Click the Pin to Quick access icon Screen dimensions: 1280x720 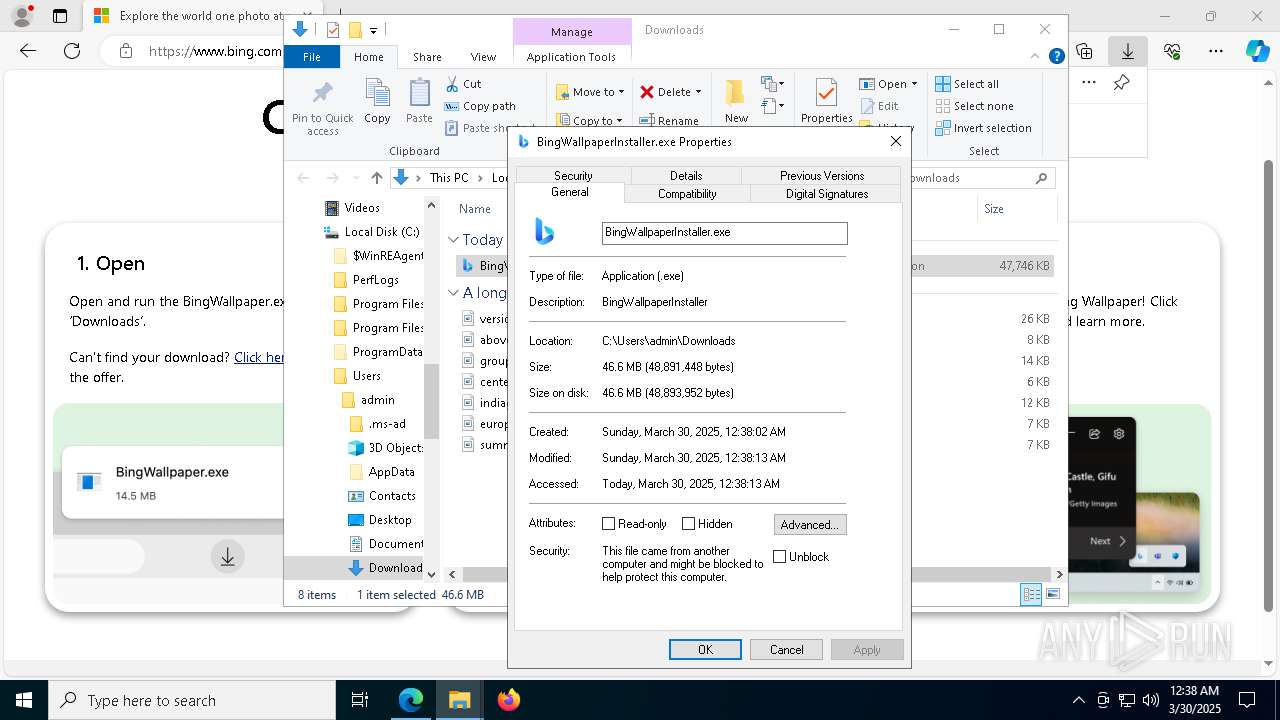pyautogui.click(x=322, y=93)
